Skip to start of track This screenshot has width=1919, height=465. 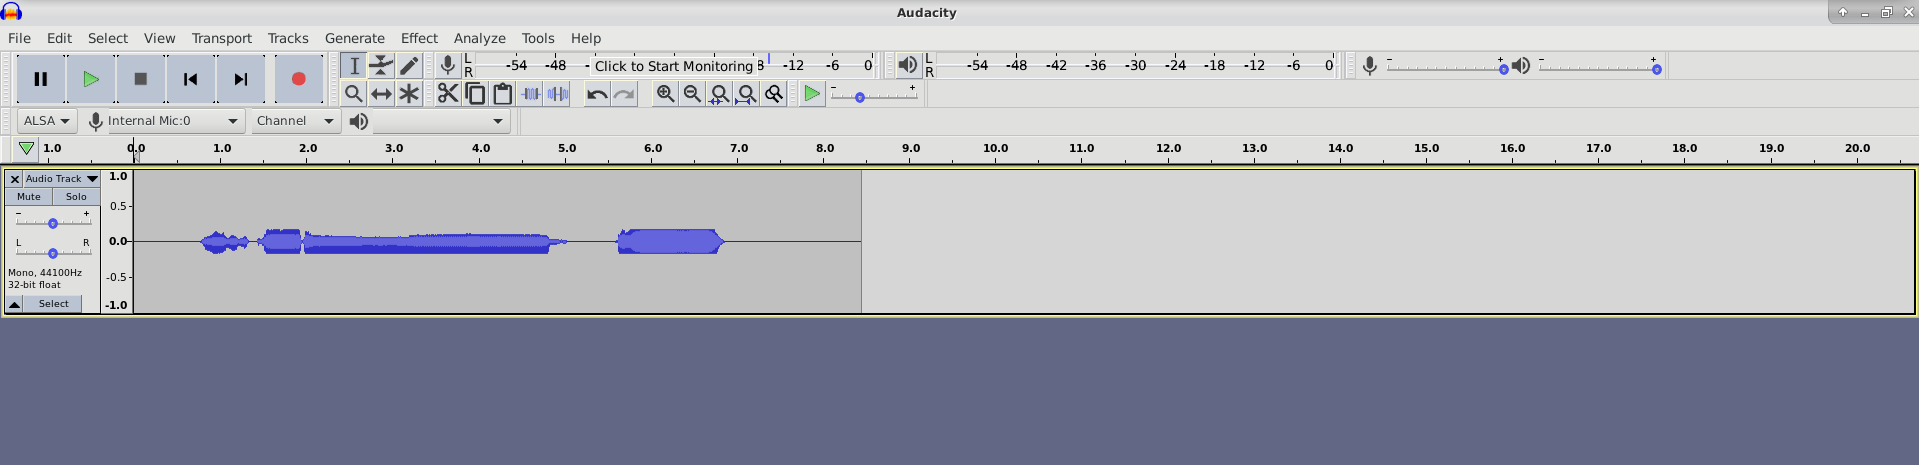(x=191, y=79)
